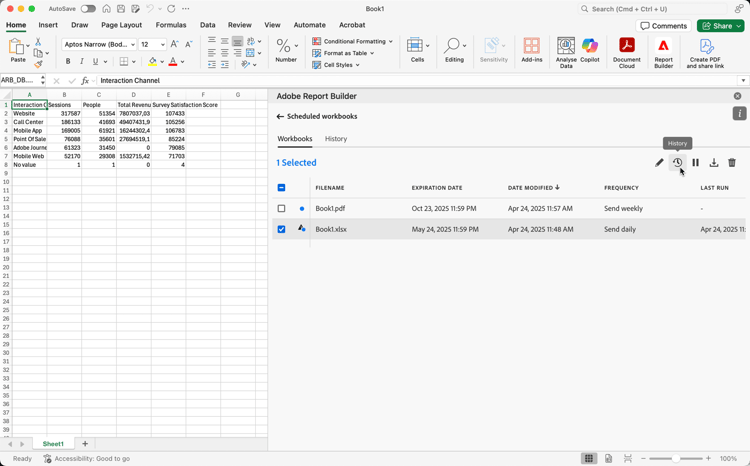Uncheck the Book1.xlsx row checkbox

click(x=281, y=229)
